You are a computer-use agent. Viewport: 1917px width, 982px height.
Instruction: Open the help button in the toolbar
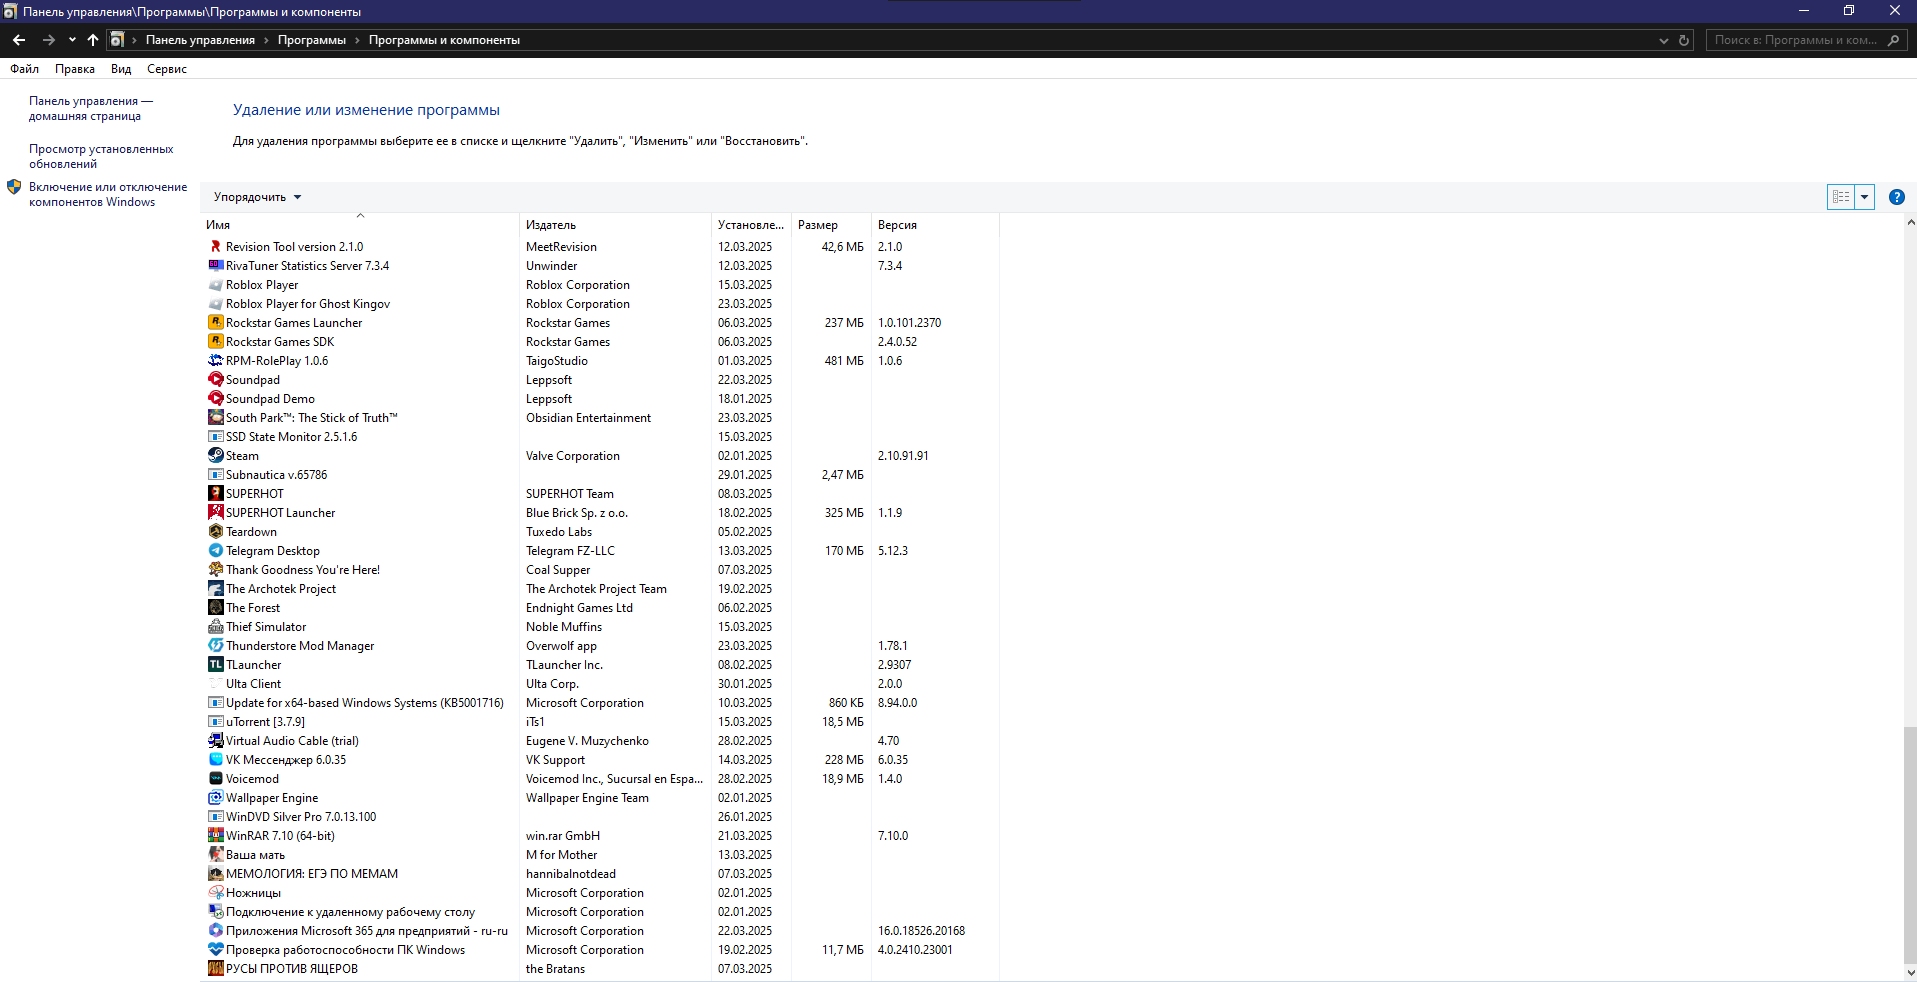tap(1896, 197)
